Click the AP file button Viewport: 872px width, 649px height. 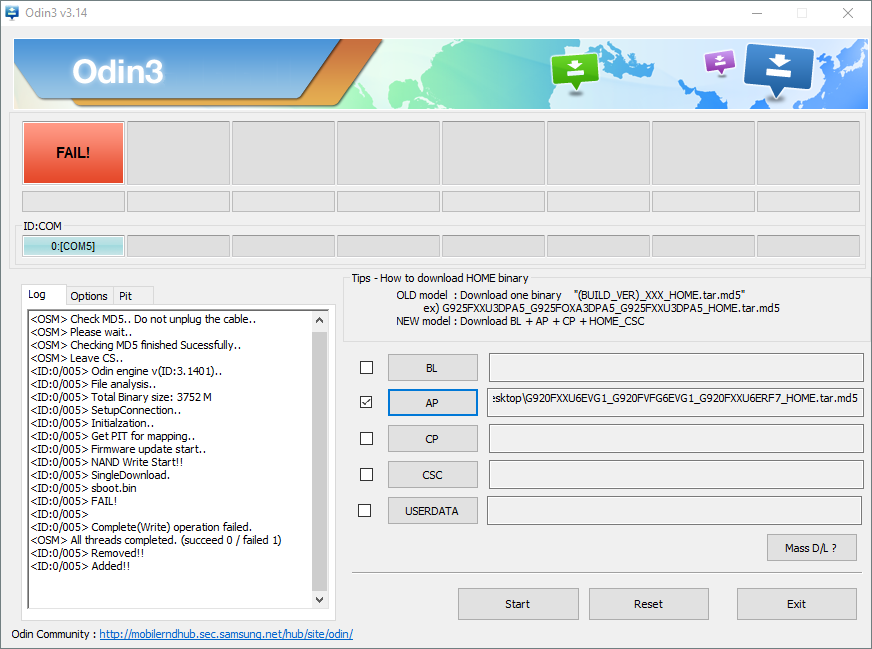point(433,403)
